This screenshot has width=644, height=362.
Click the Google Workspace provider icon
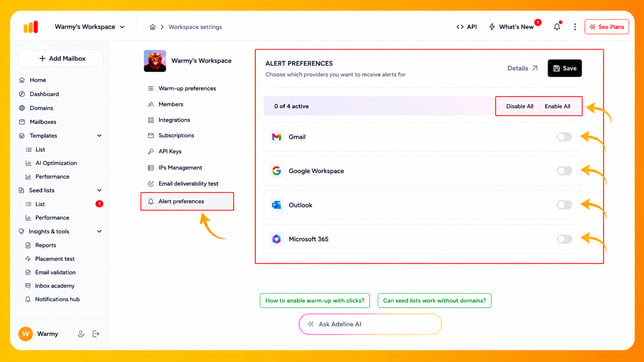point(276,171)
